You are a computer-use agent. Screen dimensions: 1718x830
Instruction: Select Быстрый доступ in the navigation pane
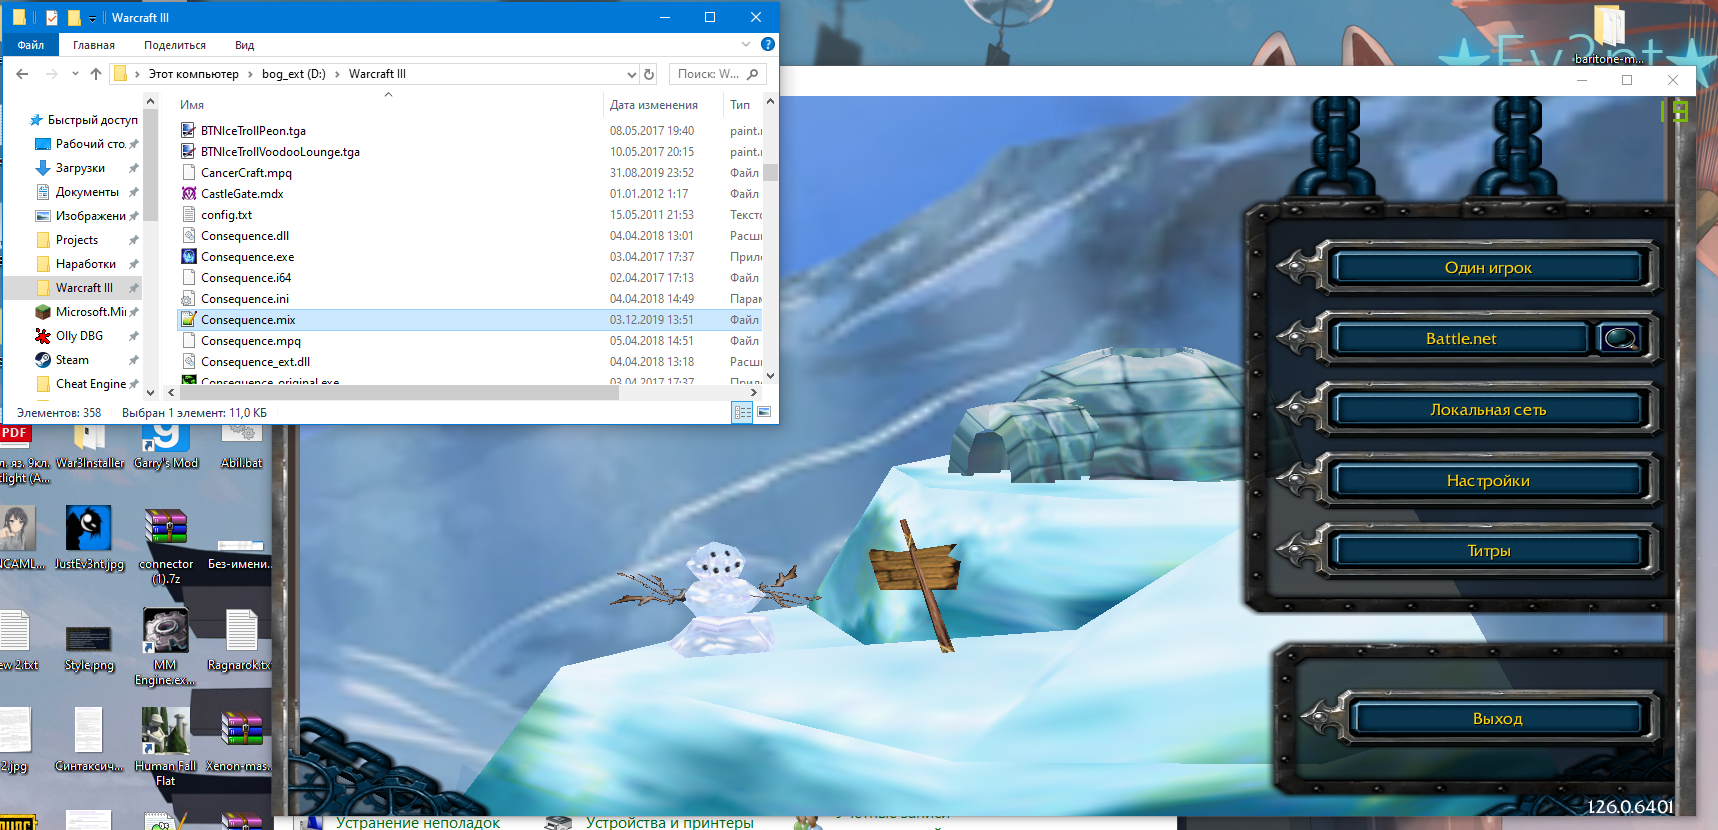click(93, 120)
